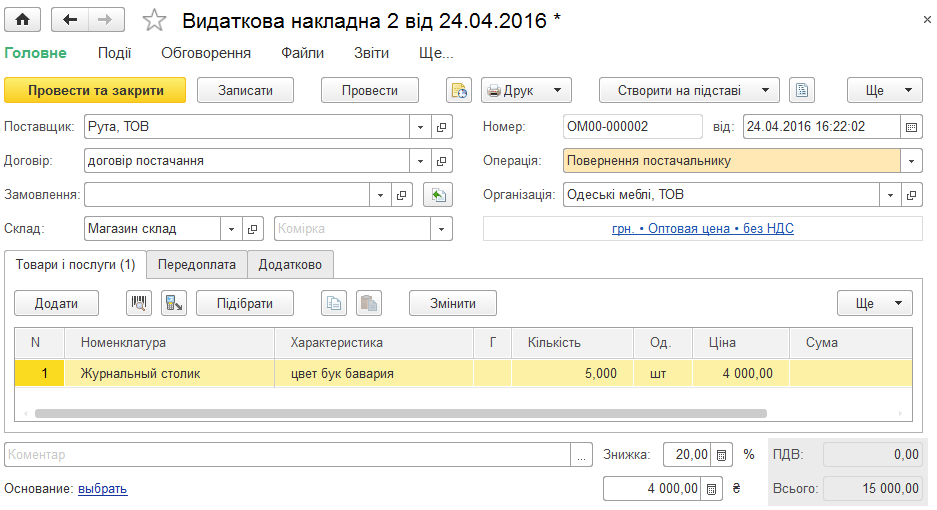Open the document movements report icon
This screenshot has height=510, width=937.
[459, 90]
